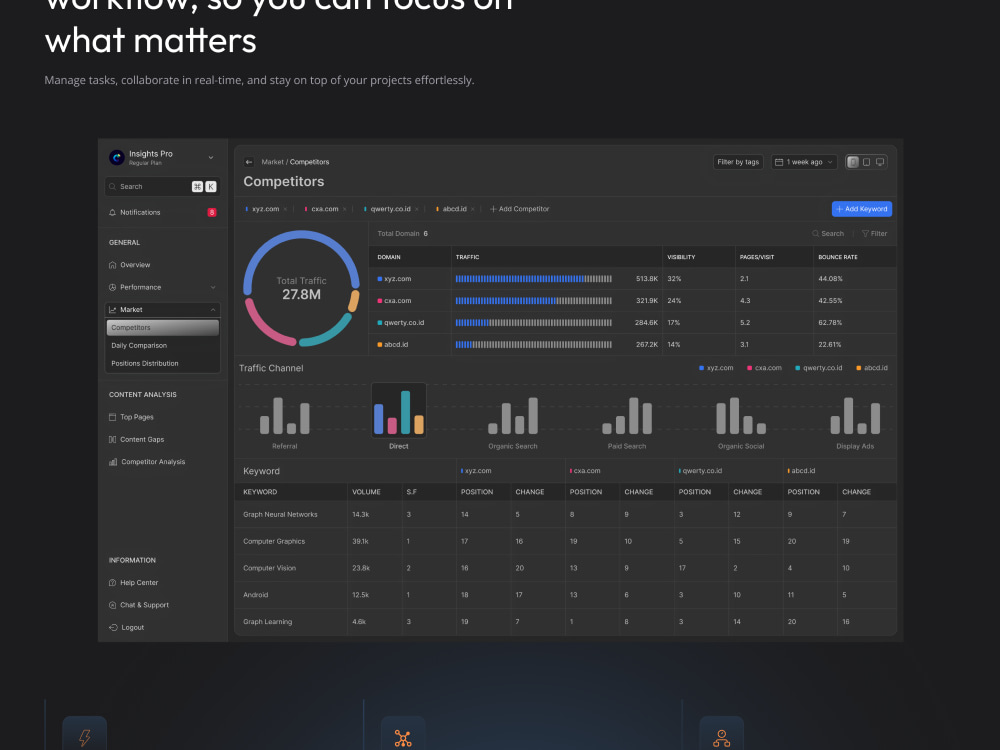Select Competitors submenu item
This screenshot has height=750, width=1000.
point(163,328)
